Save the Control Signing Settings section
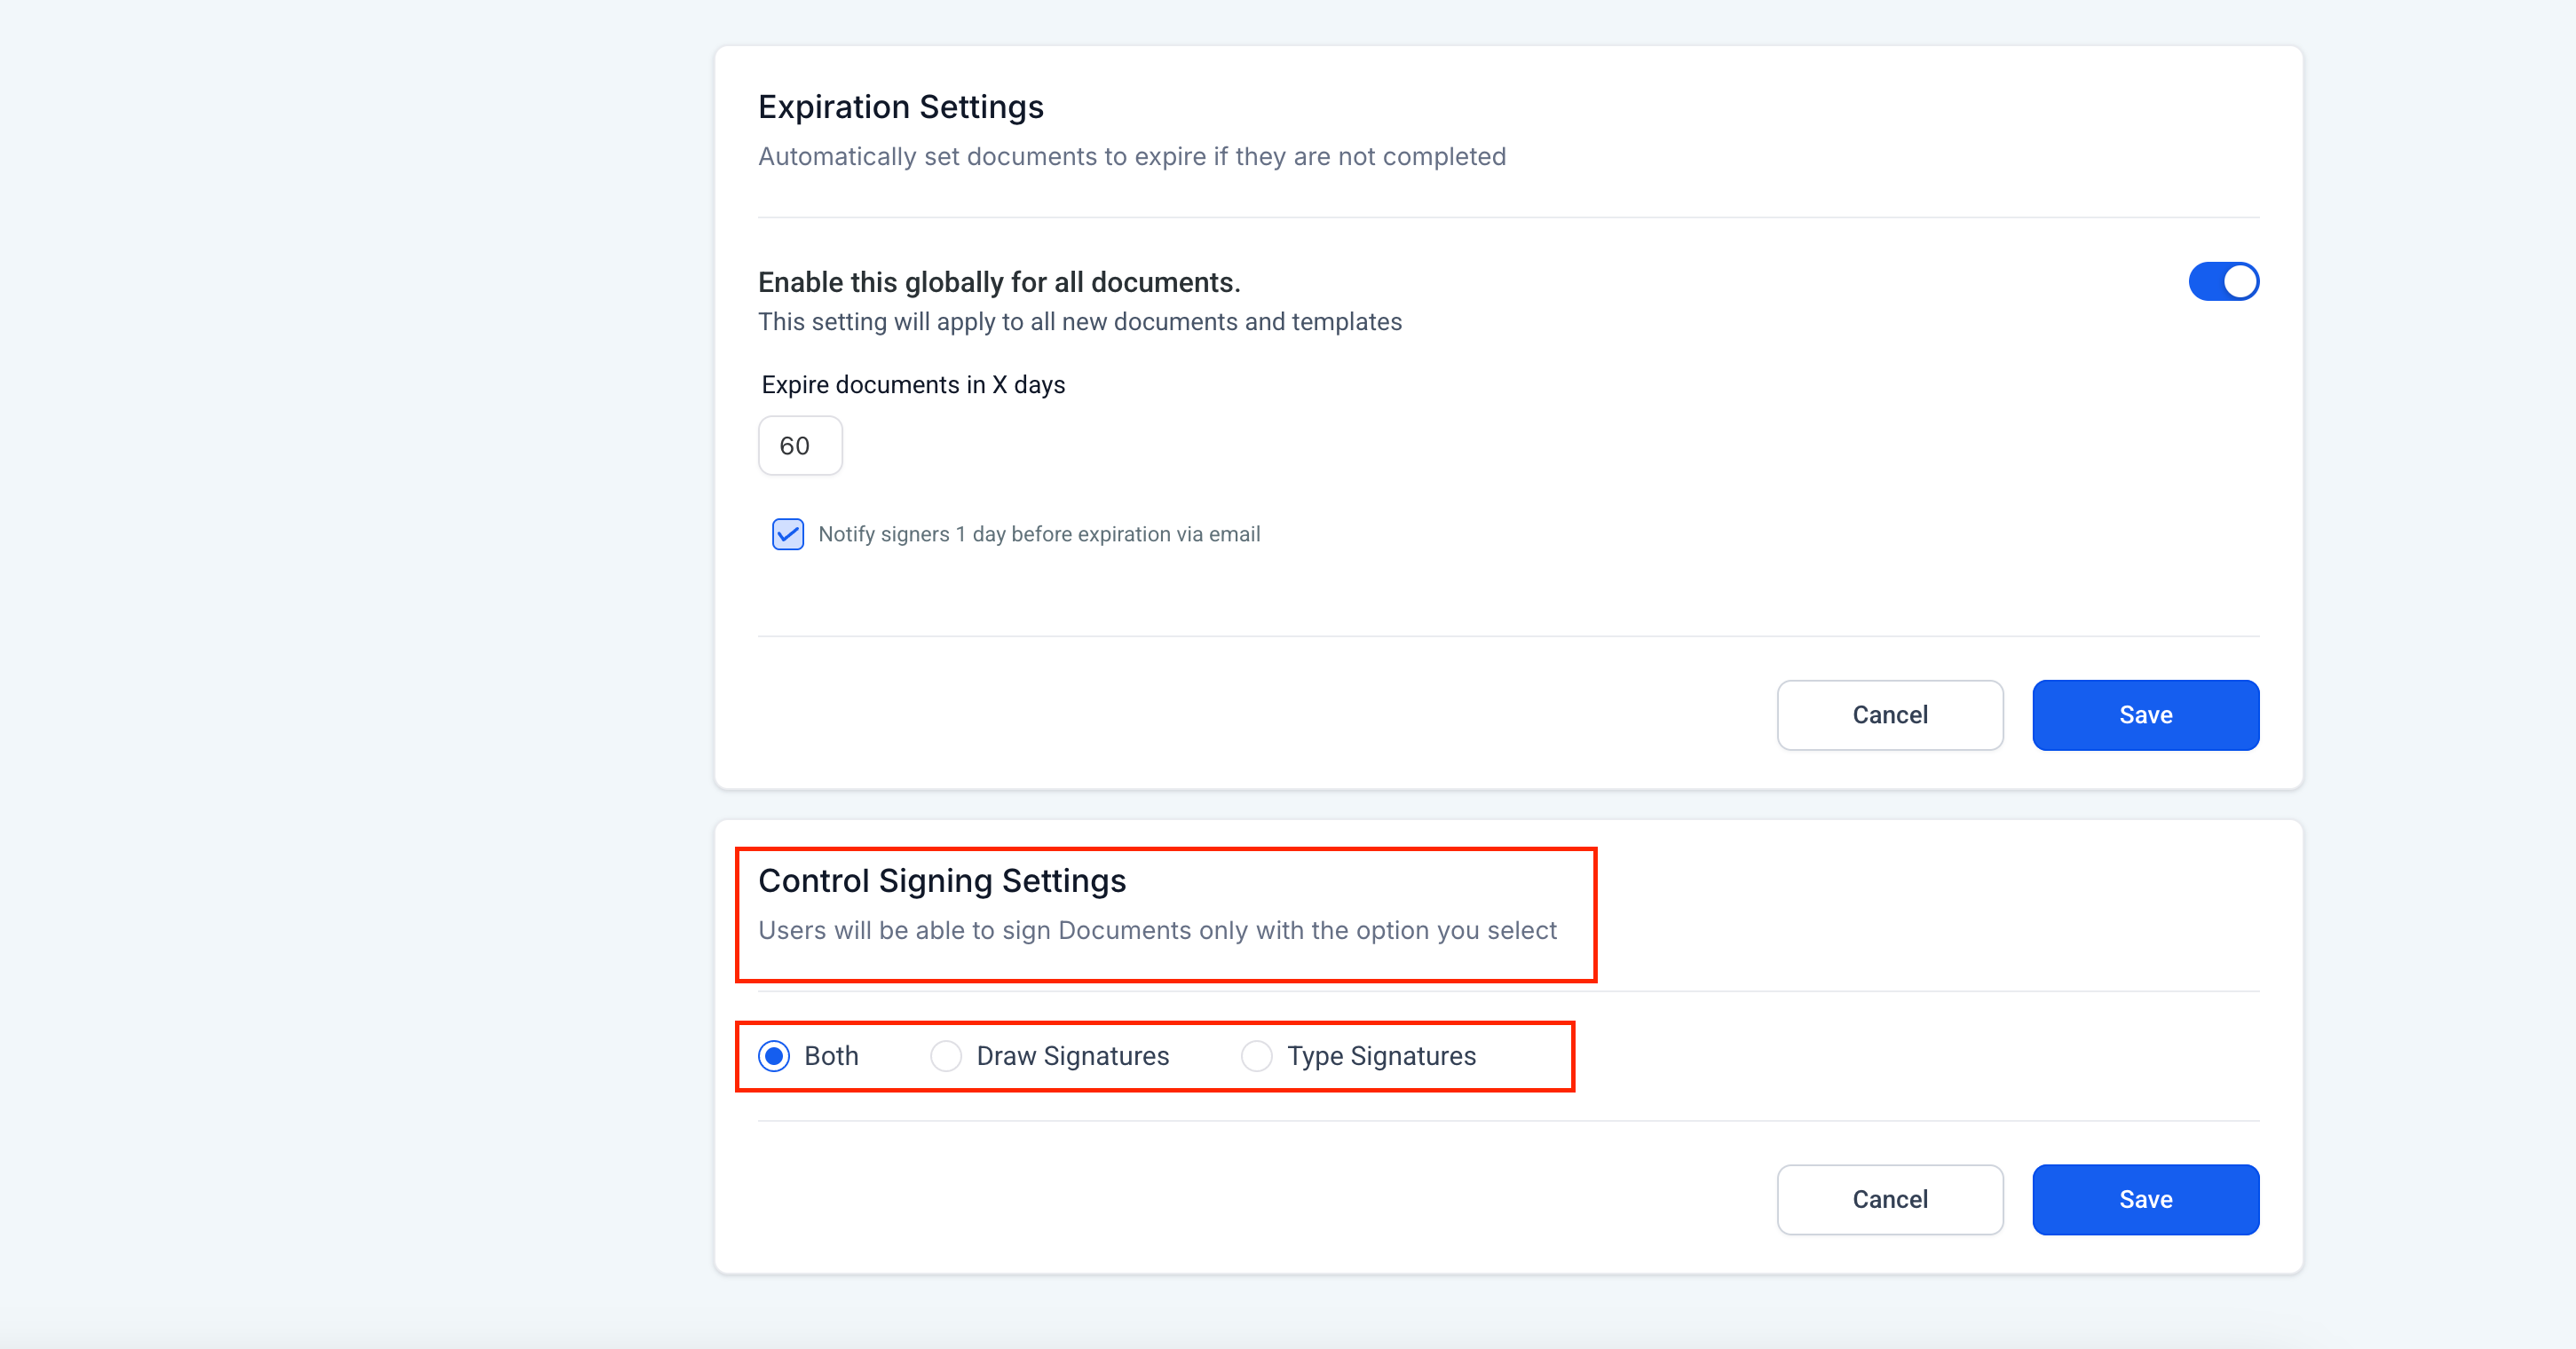 pyautogui.click(x=2145, y=1199)
